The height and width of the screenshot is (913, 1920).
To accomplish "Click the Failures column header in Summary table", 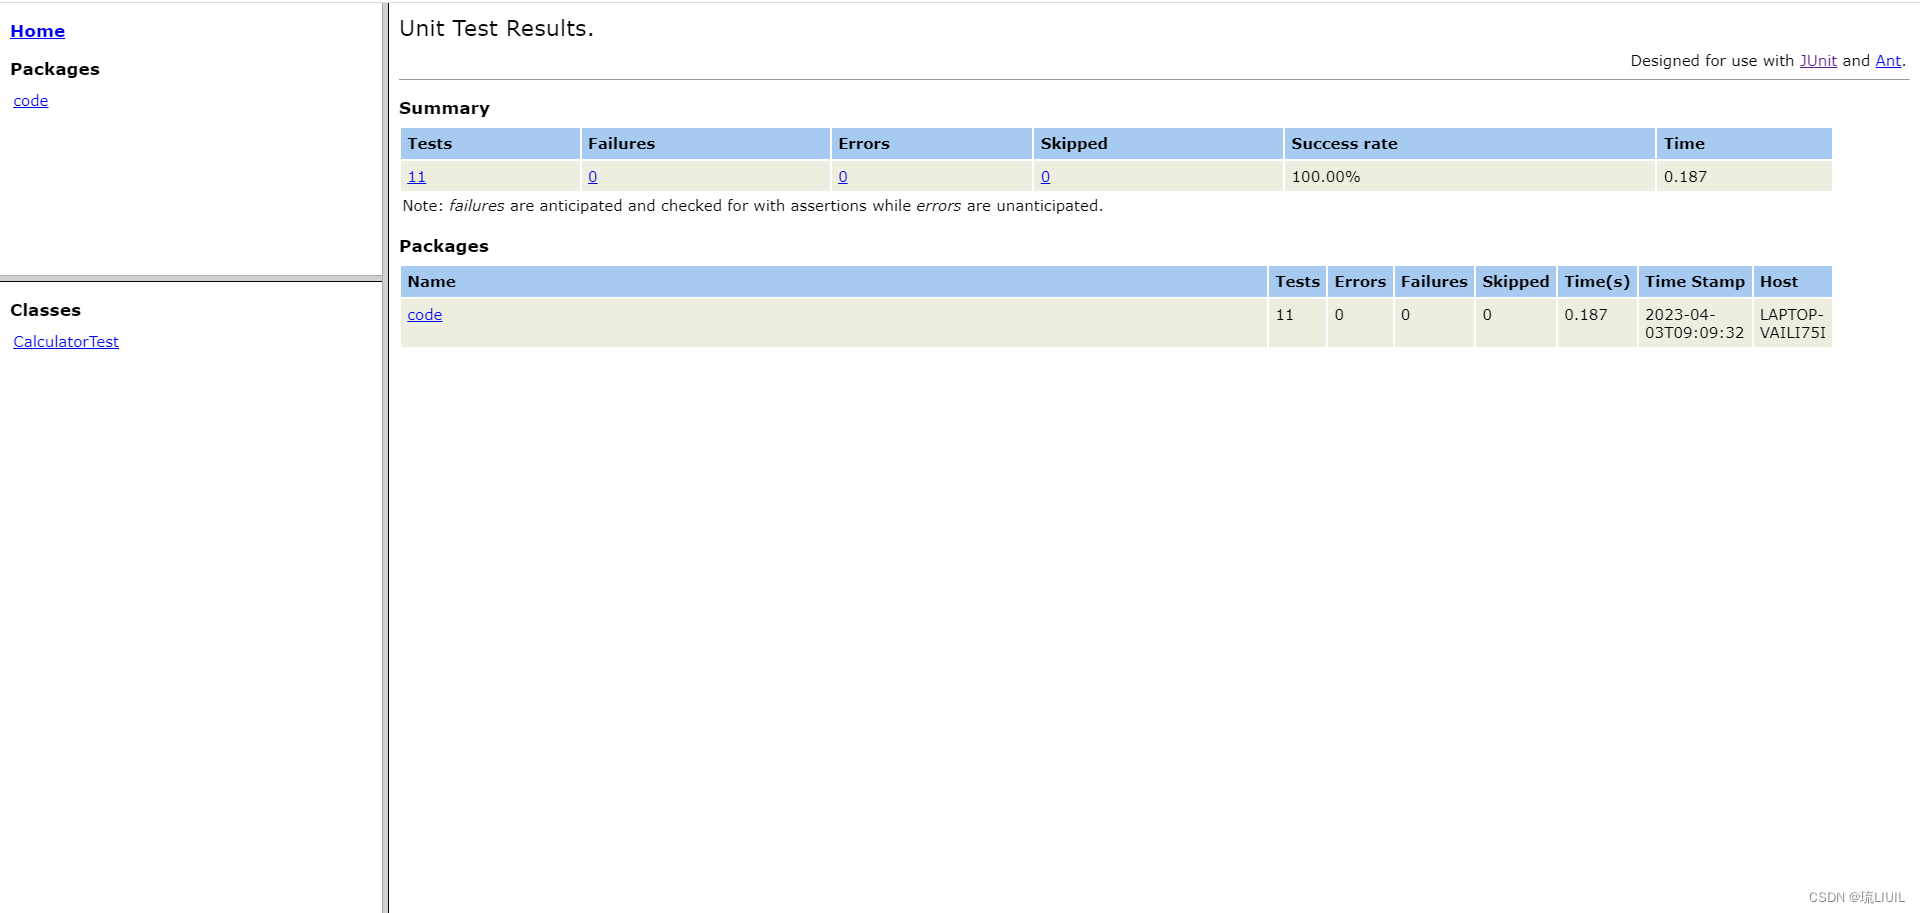I will (705, 143).
